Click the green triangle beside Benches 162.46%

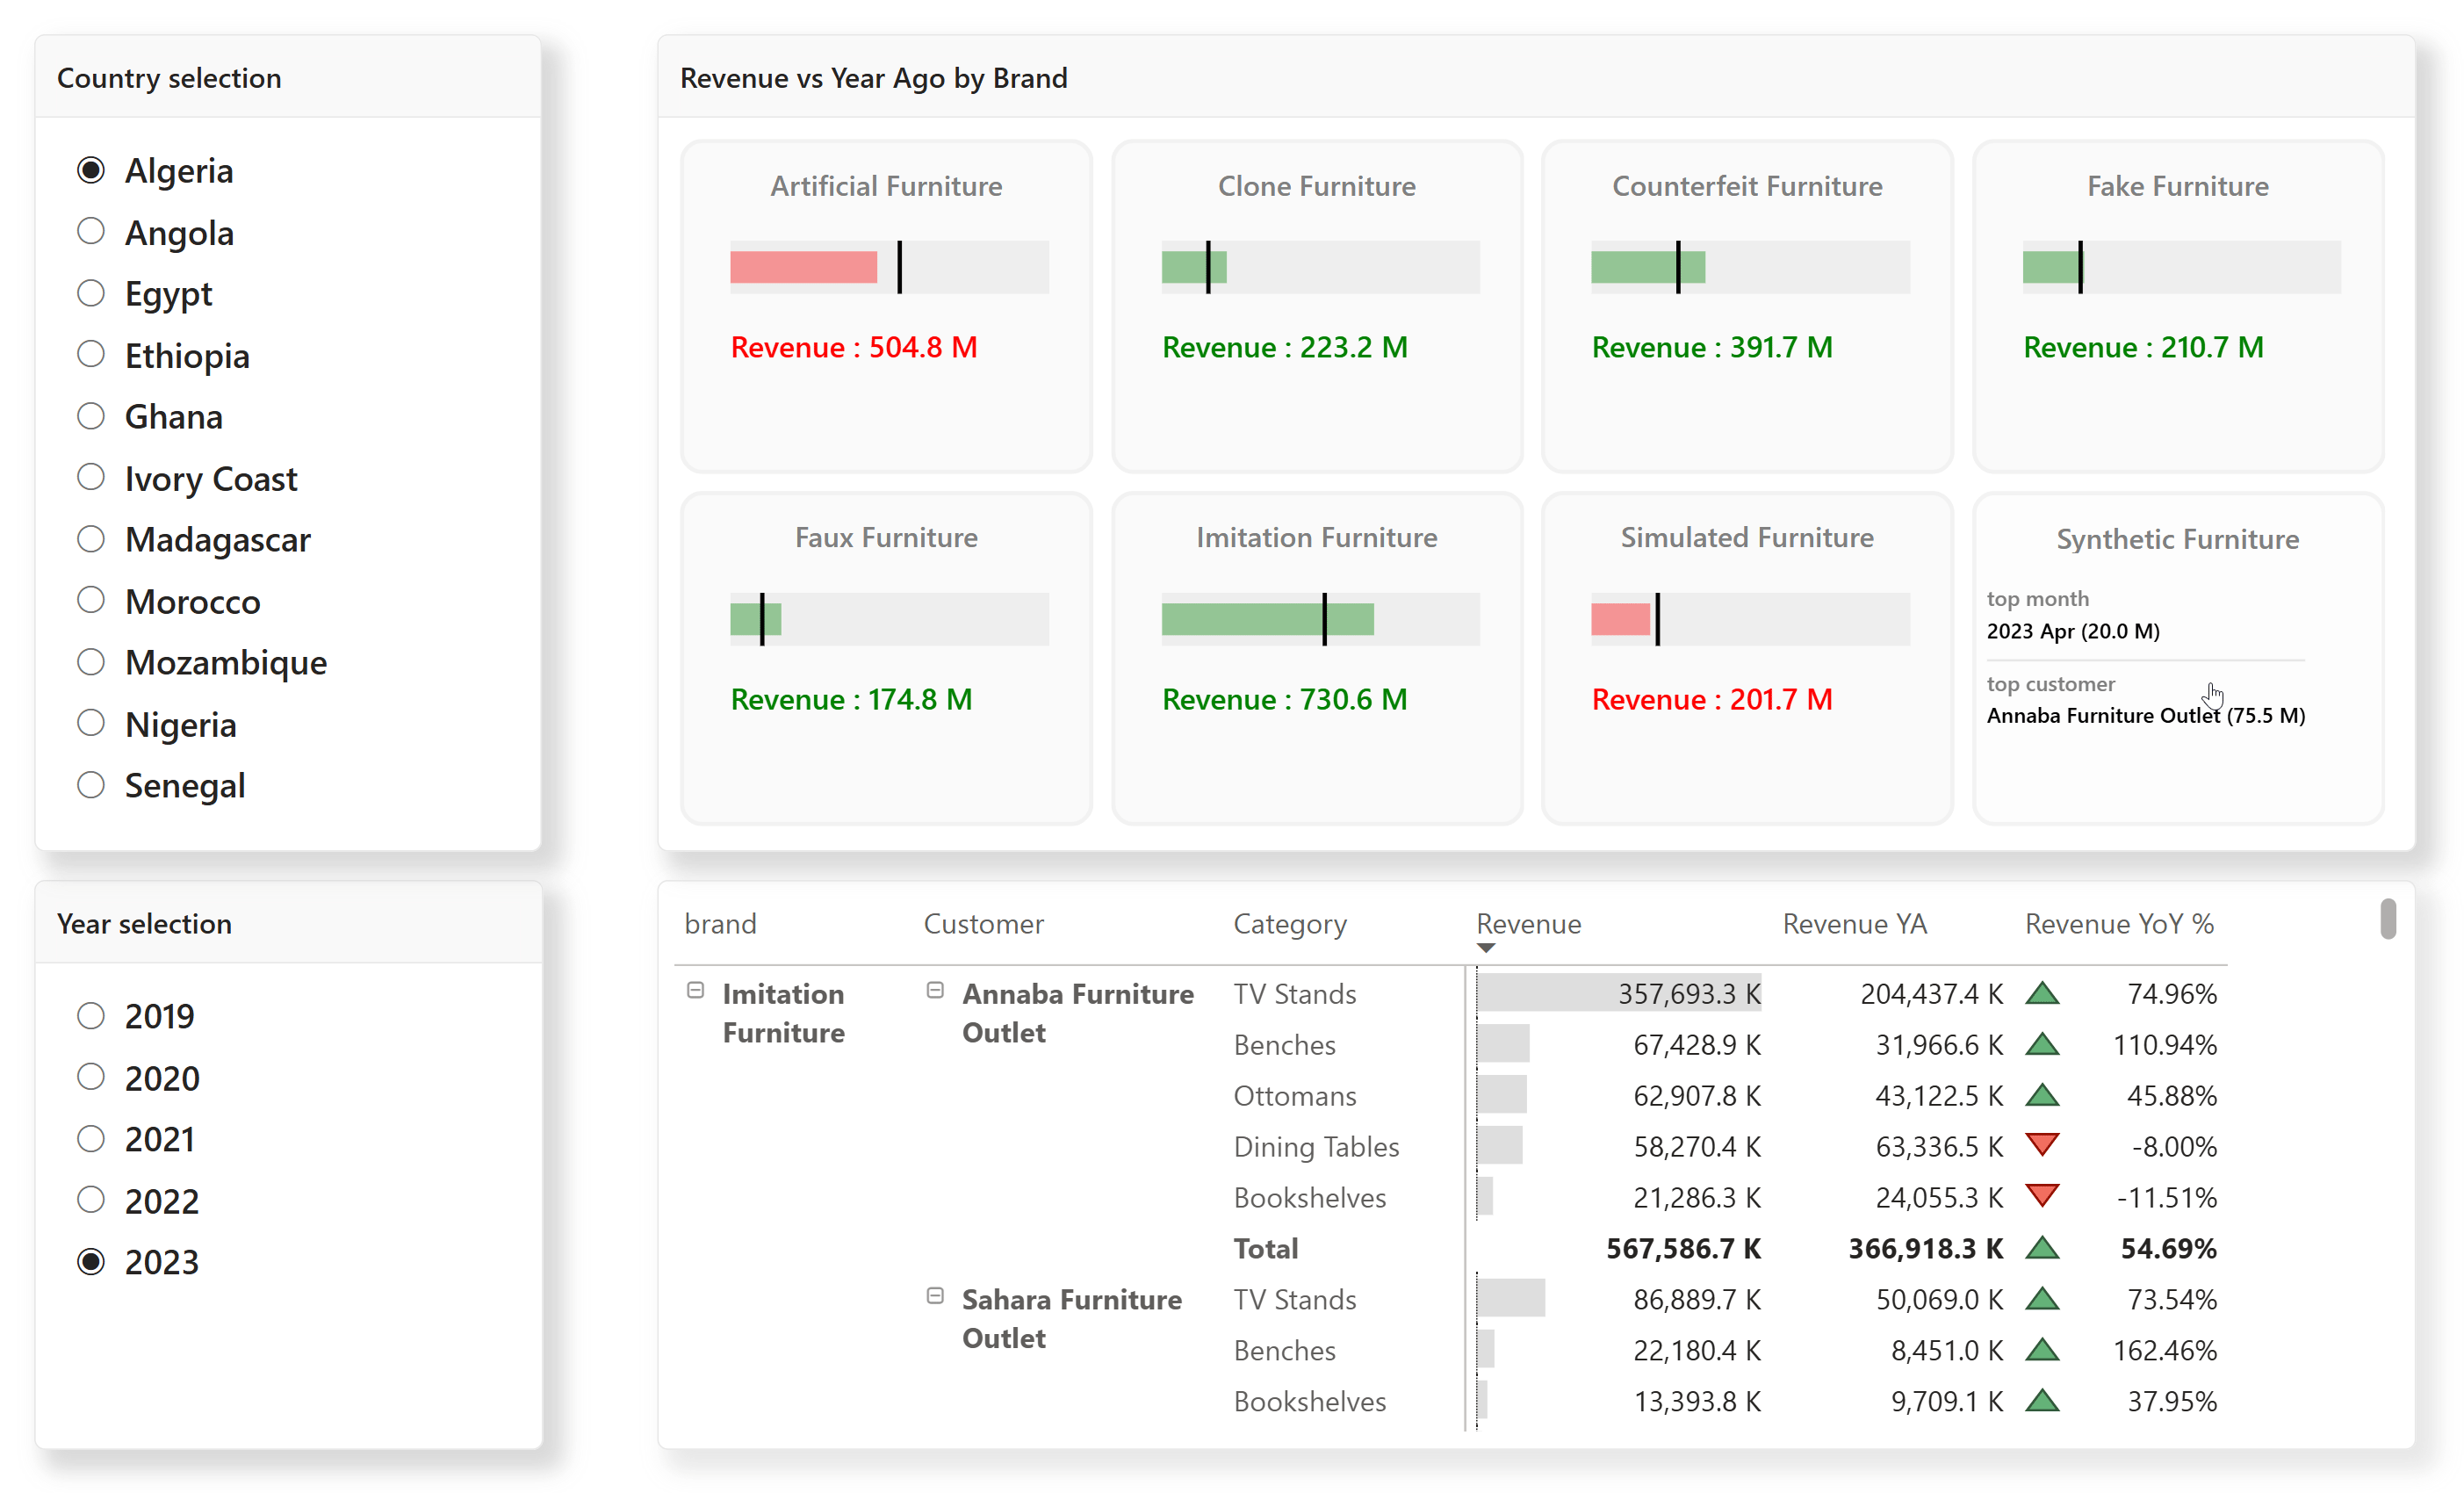pos(2044,1350)
